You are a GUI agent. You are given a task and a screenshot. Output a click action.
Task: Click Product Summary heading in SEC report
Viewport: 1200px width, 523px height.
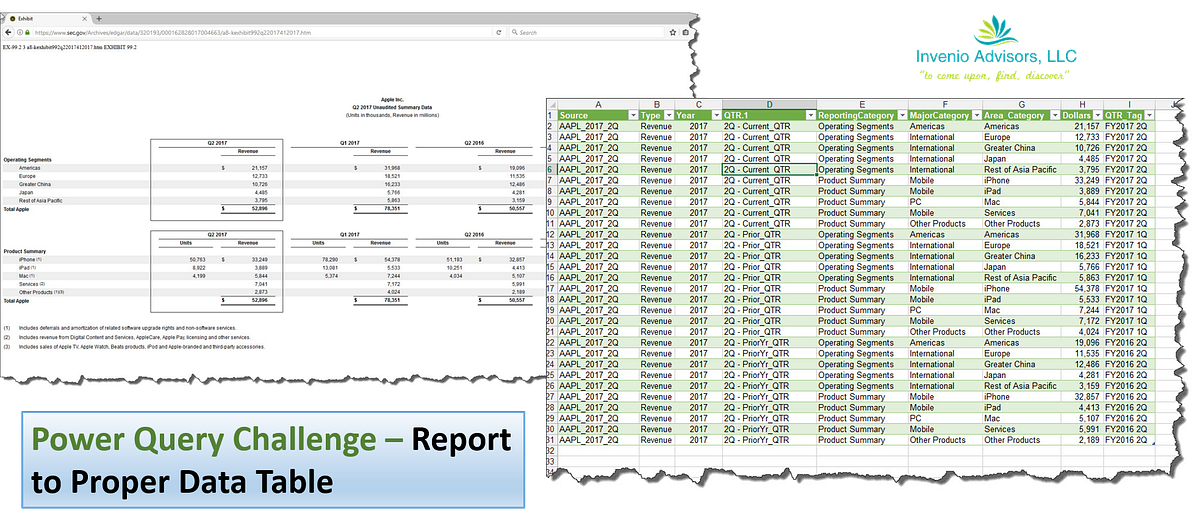[25, 251]
